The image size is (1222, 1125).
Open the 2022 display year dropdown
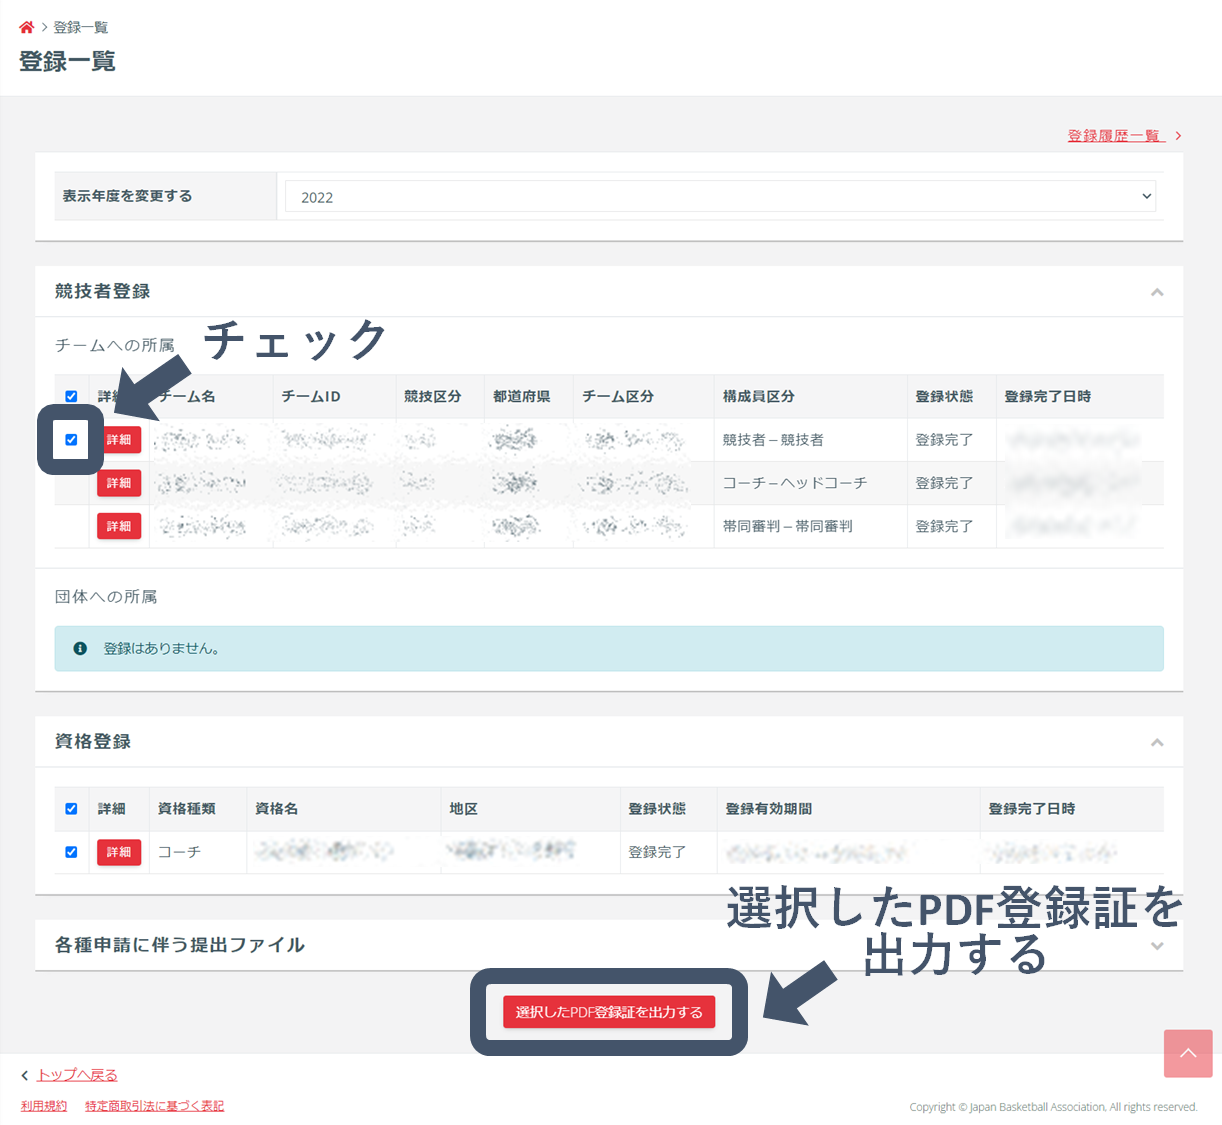click(720, 196)
